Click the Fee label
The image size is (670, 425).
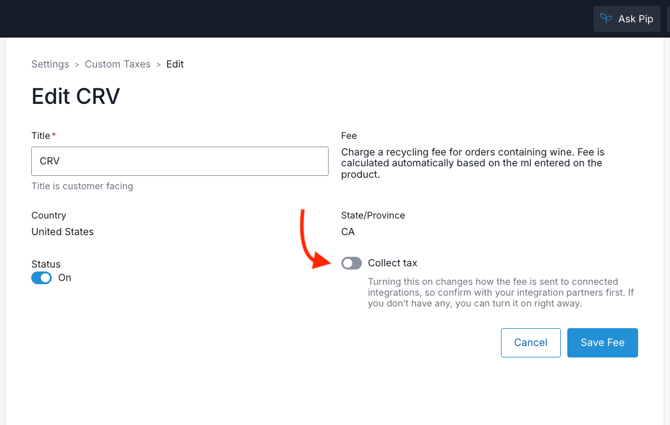pos(349,136)
